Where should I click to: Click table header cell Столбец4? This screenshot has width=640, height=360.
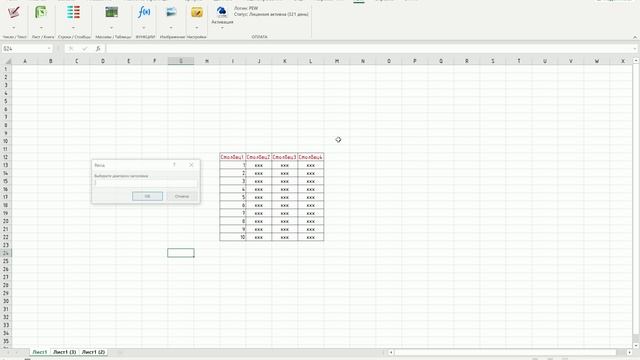pyautogui.click(x=311, y=157)
